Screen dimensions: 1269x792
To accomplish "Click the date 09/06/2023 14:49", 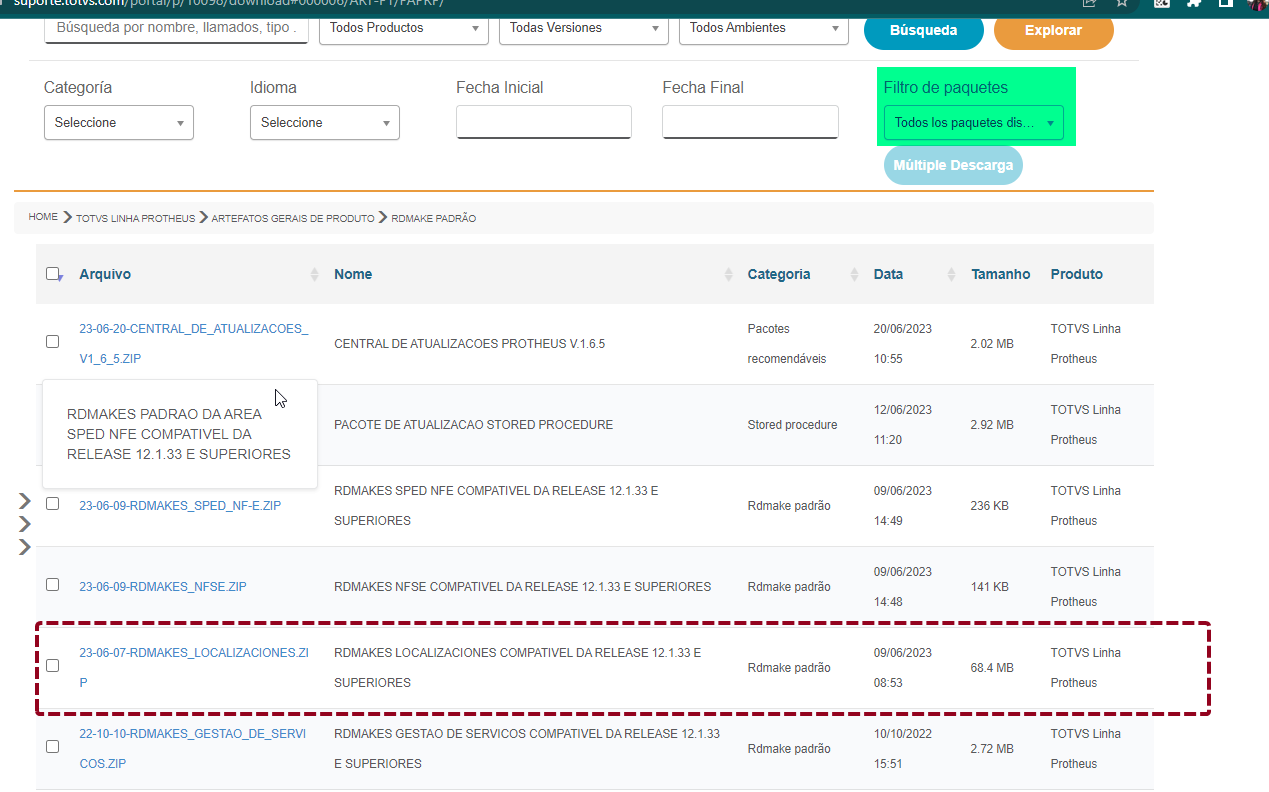I will (x=902, y=505).
